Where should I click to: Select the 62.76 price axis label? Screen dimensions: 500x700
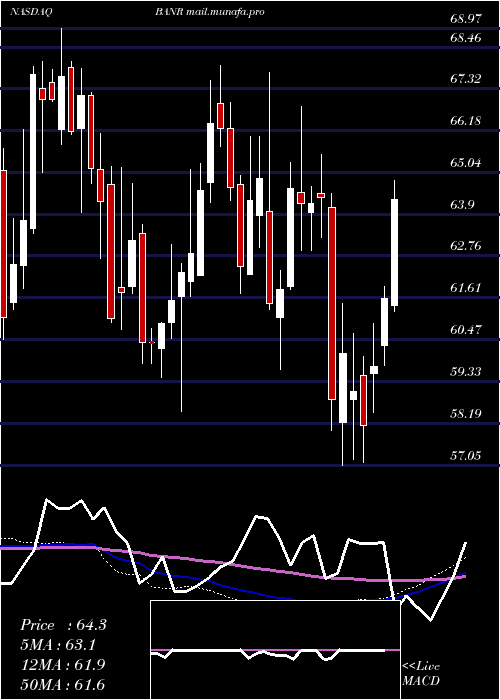pyautogui.click(x=466, y=246)
